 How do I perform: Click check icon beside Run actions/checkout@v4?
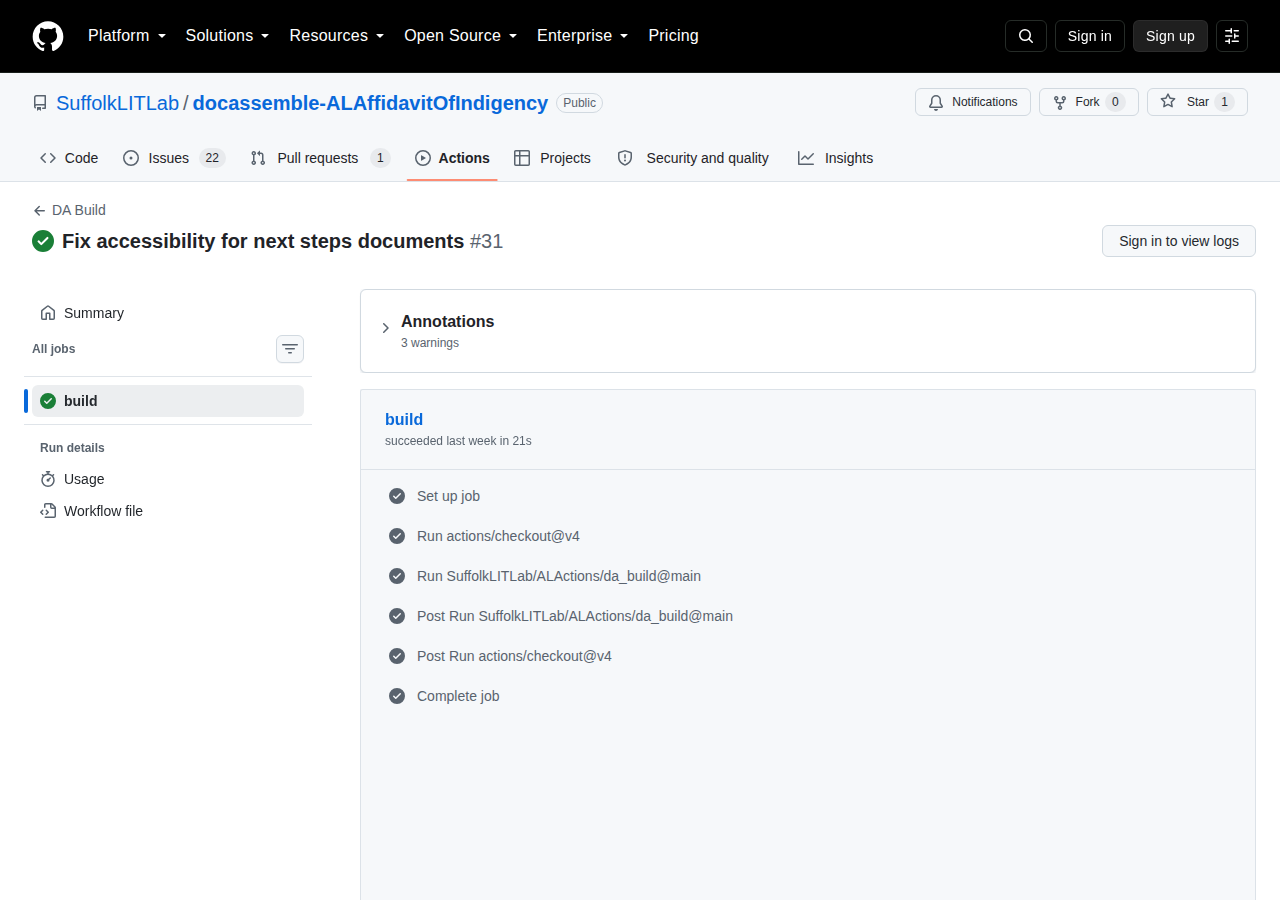point(397,536)
